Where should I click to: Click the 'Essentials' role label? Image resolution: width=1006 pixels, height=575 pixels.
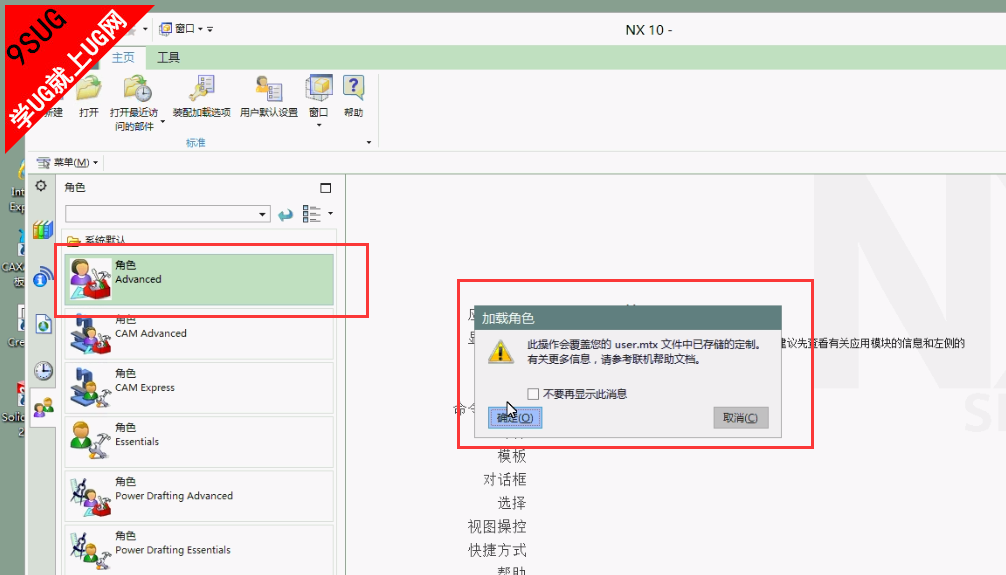[137, 442]
